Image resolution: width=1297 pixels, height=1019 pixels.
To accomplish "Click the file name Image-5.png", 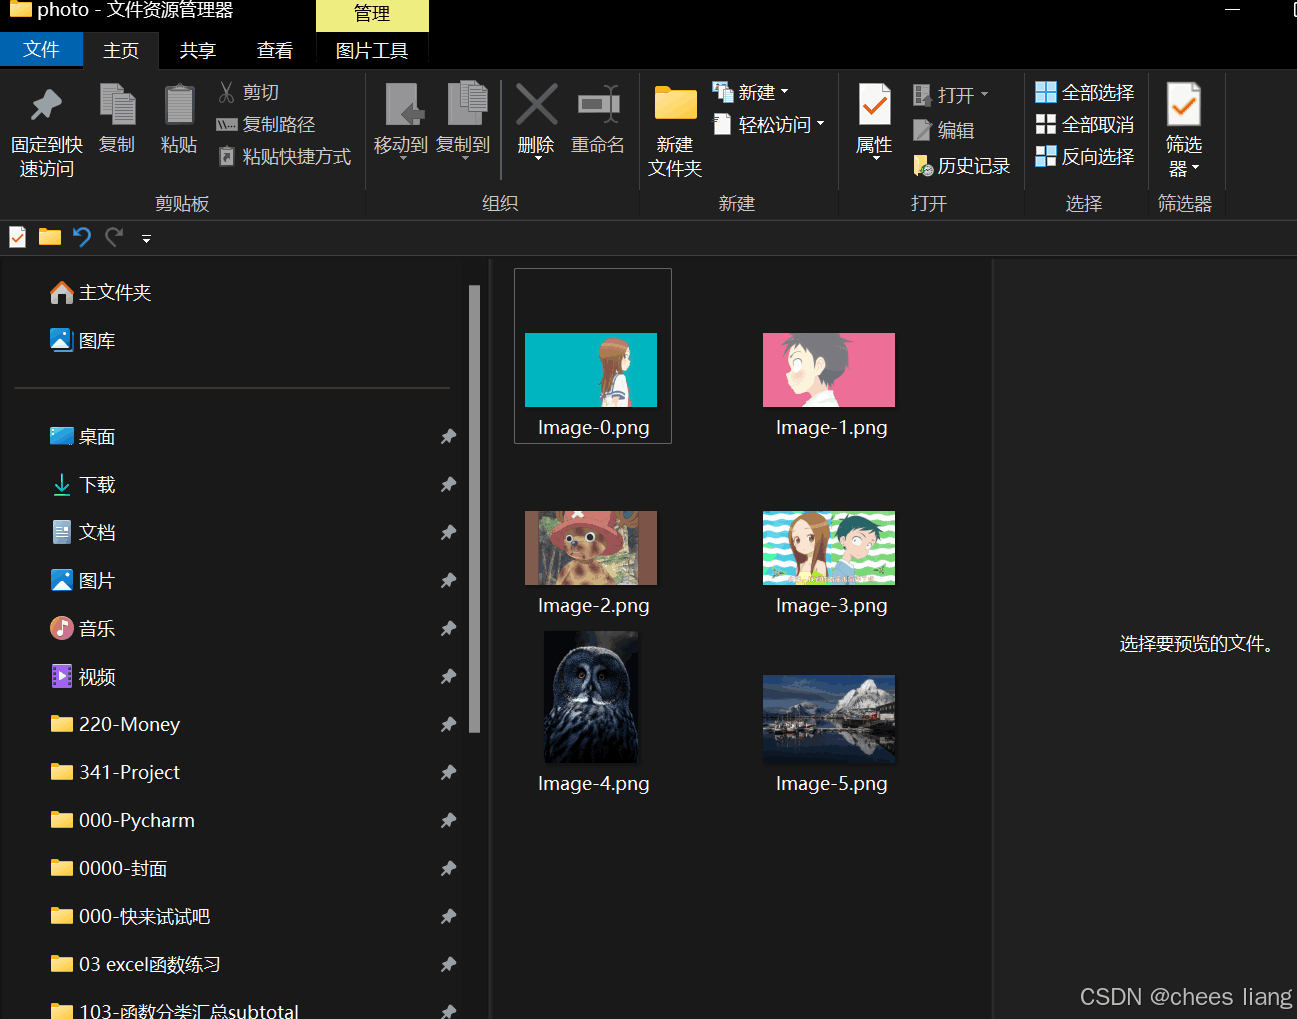I will 831,784.
